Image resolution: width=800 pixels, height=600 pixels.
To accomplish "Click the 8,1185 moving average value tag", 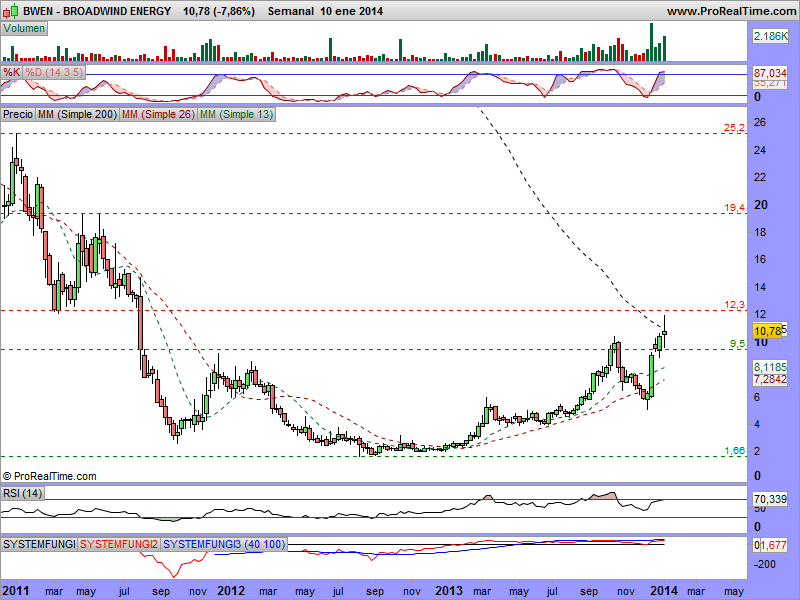I will 770,367.
